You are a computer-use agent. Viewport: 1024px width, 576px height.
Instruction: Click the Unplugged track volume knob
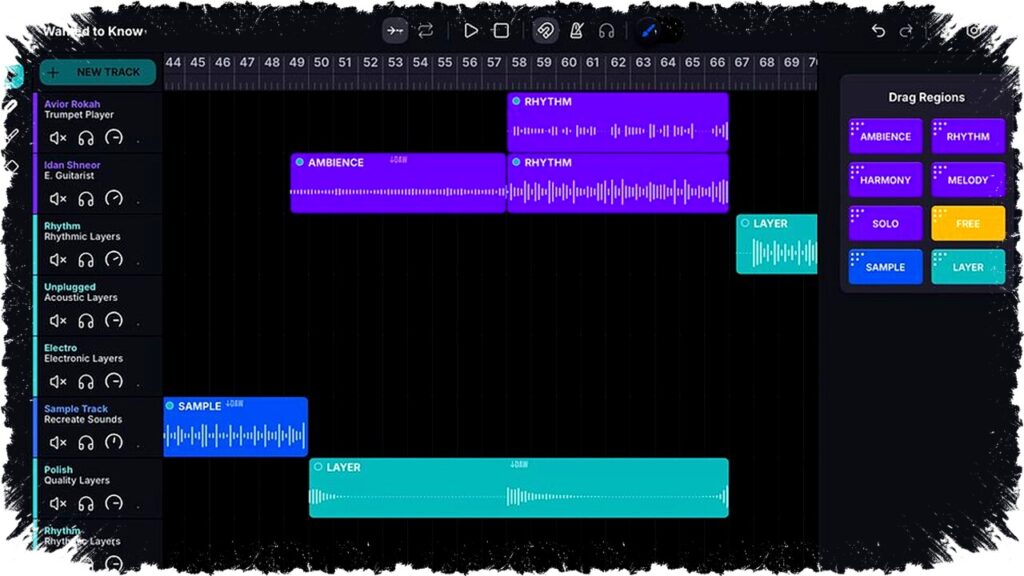click(x=114, y=320)
